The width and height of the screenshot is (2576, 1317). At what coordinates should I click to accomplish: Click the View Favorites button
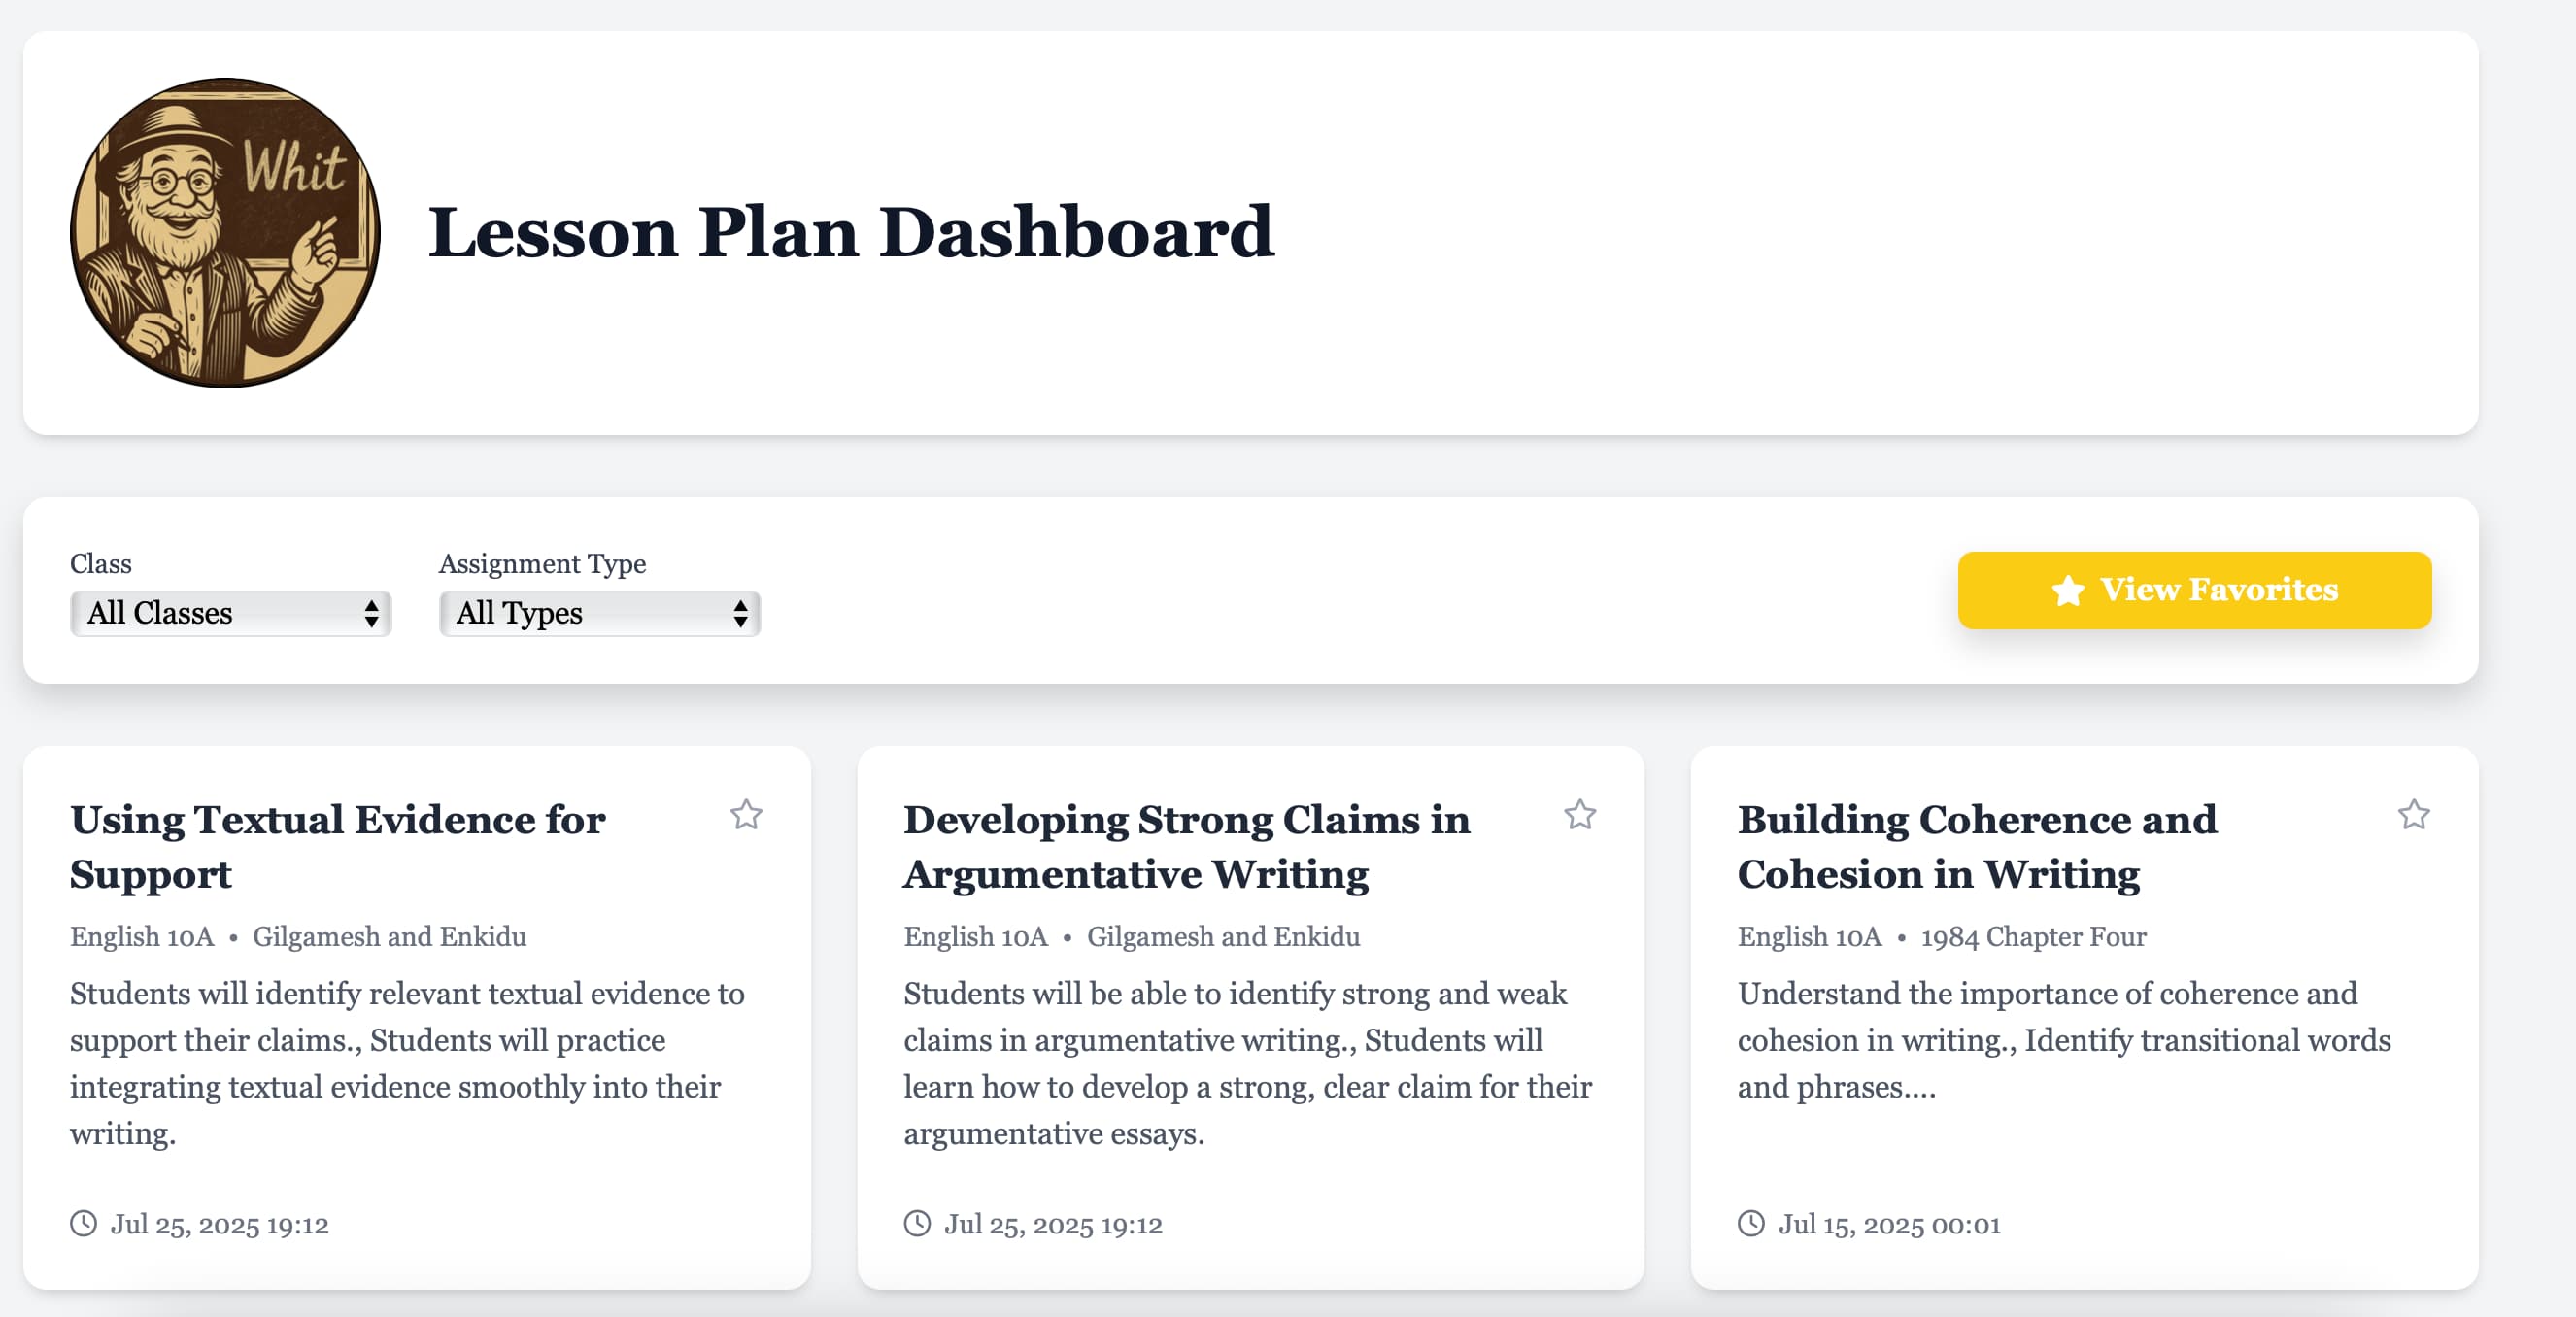tap(2194, 590)
